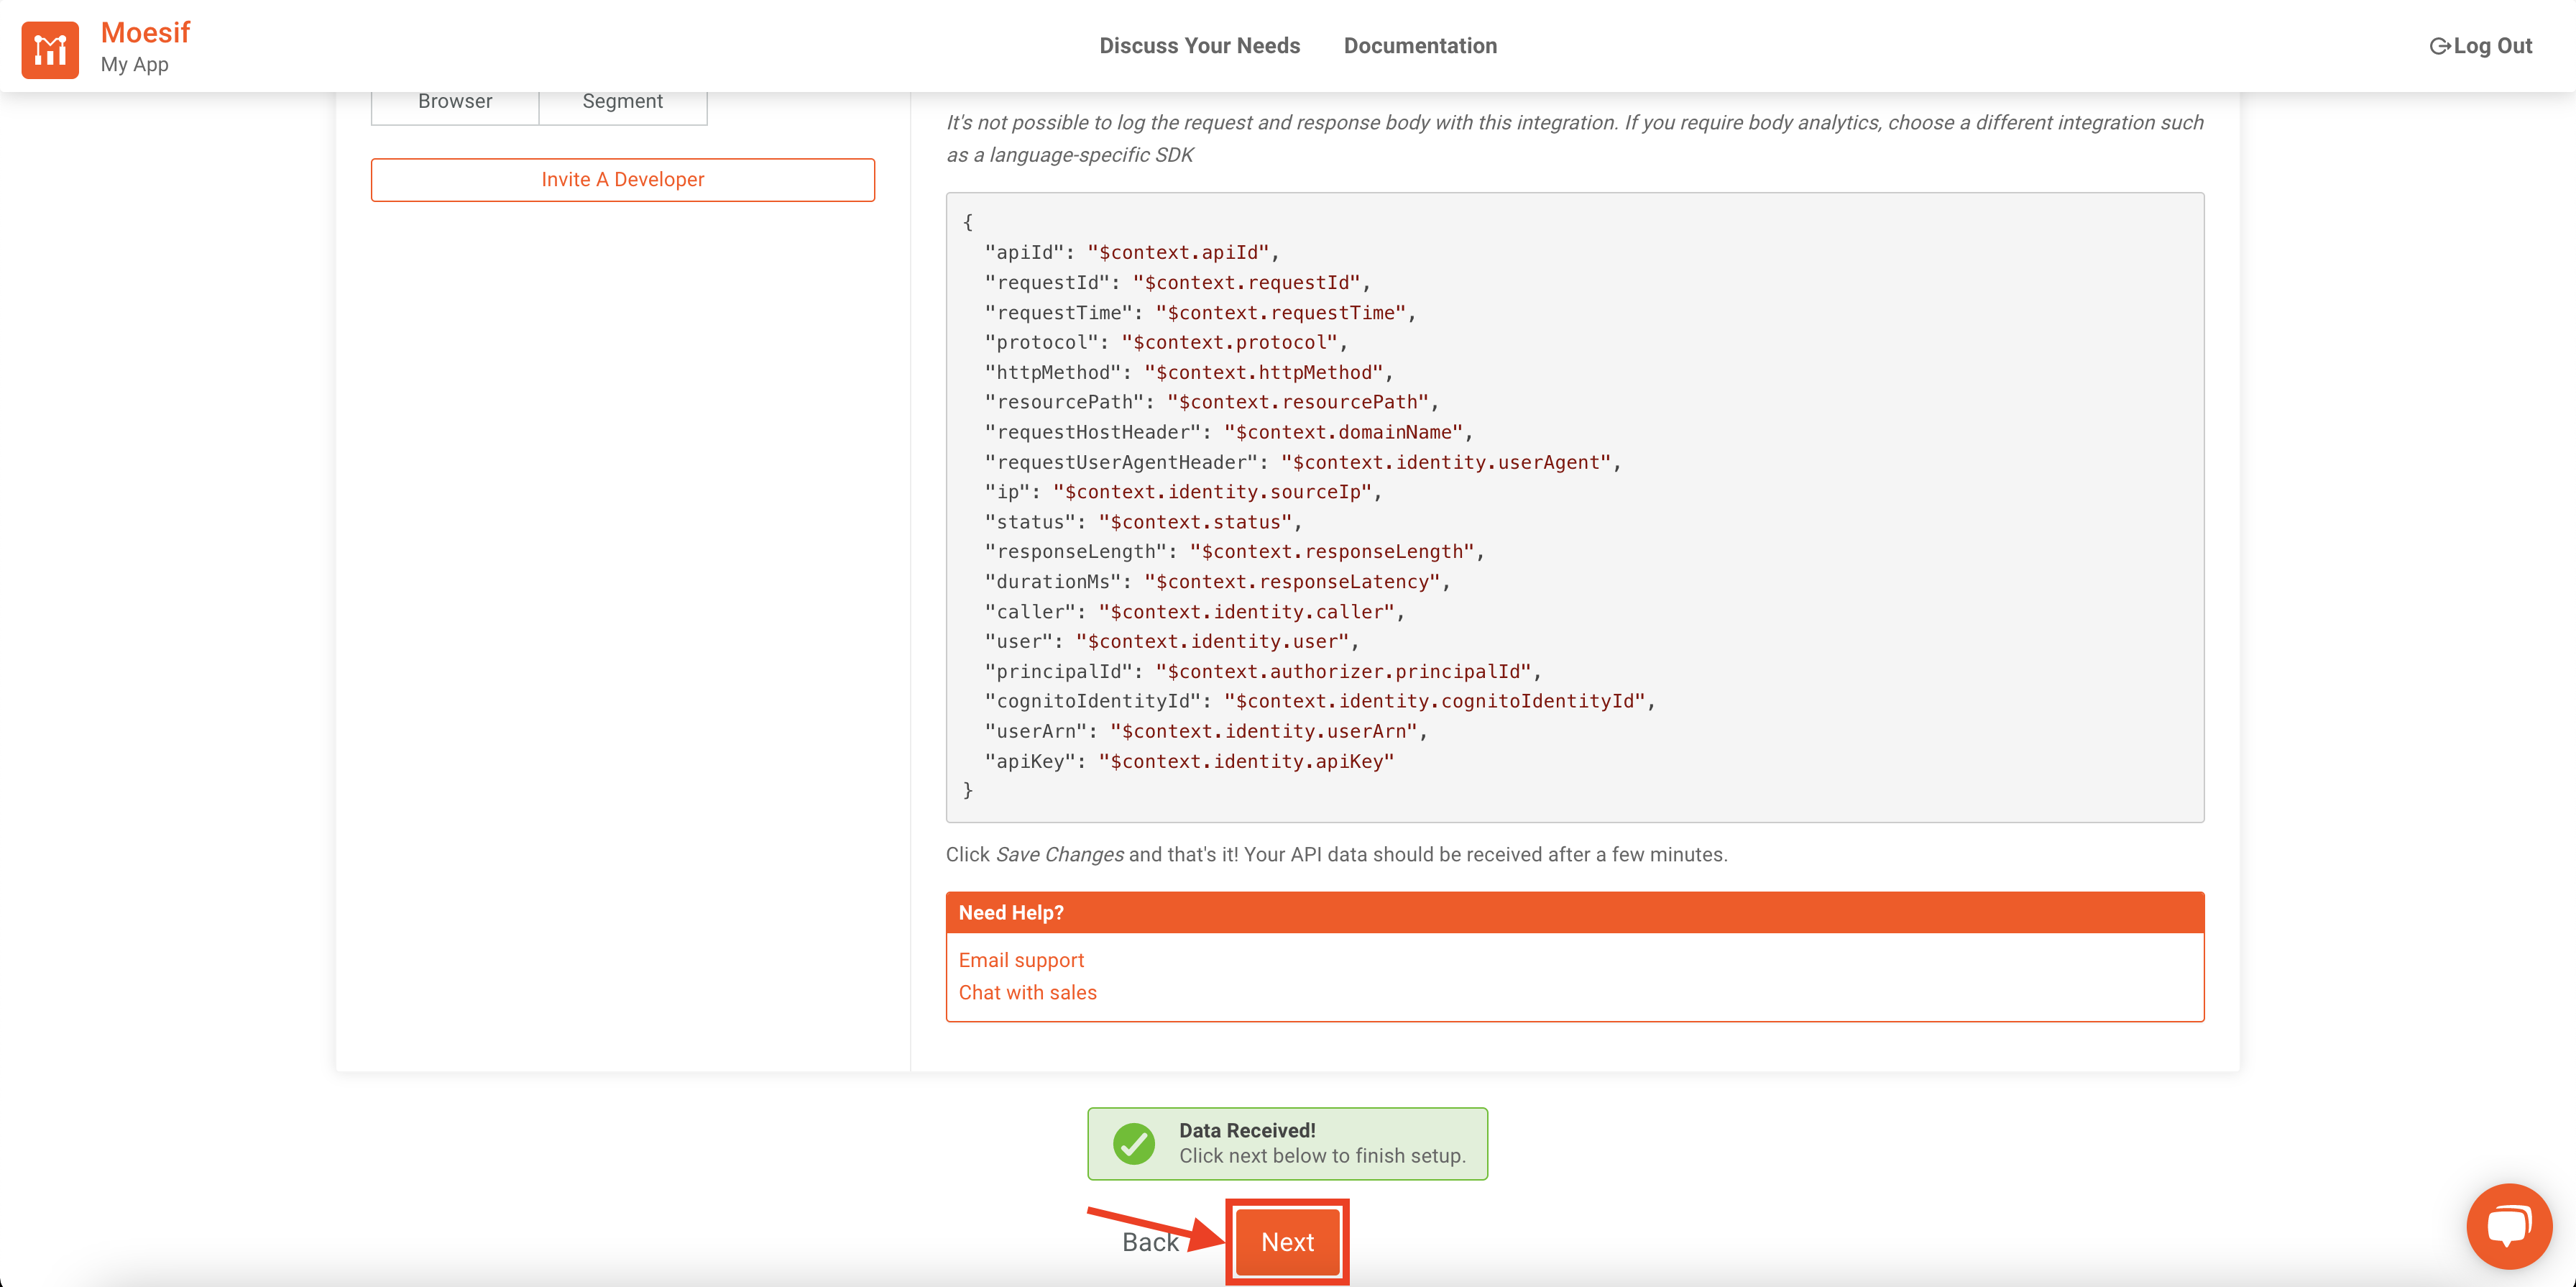Click the green checkmark icon

tap(1134, 1143)
